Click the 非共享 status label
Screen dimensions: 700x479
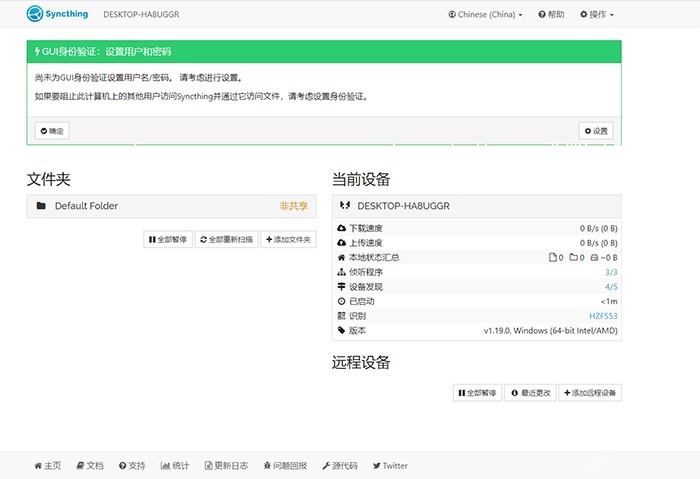pyautogui.click(x=293, y=206)
